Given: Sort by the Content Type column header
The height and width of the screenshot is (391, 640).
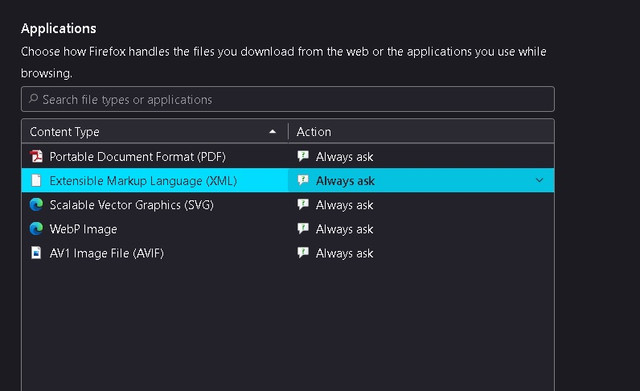Looking at the screenshot, I should [155, 131].
